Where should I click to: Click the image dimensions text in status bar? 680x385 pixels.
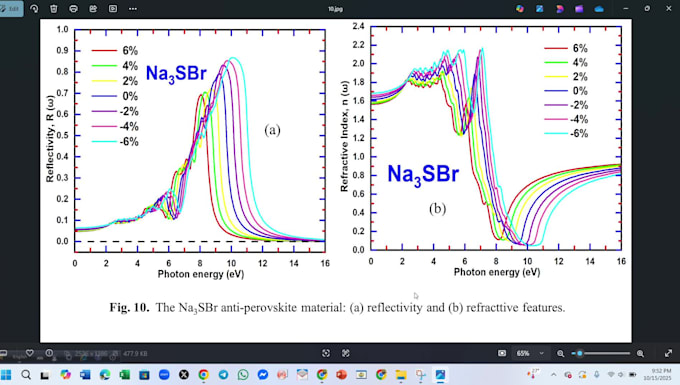[91, 354]
